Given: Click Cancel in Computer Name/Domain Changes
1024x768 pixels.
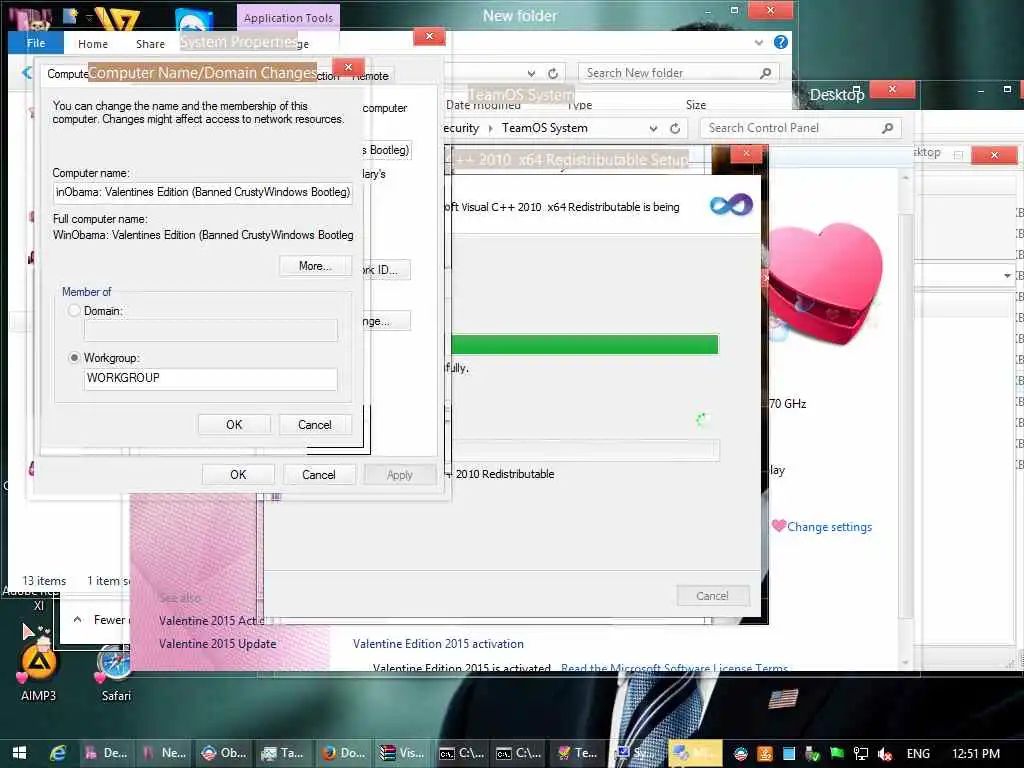Looking at the screenshot, I should point(315,424).
